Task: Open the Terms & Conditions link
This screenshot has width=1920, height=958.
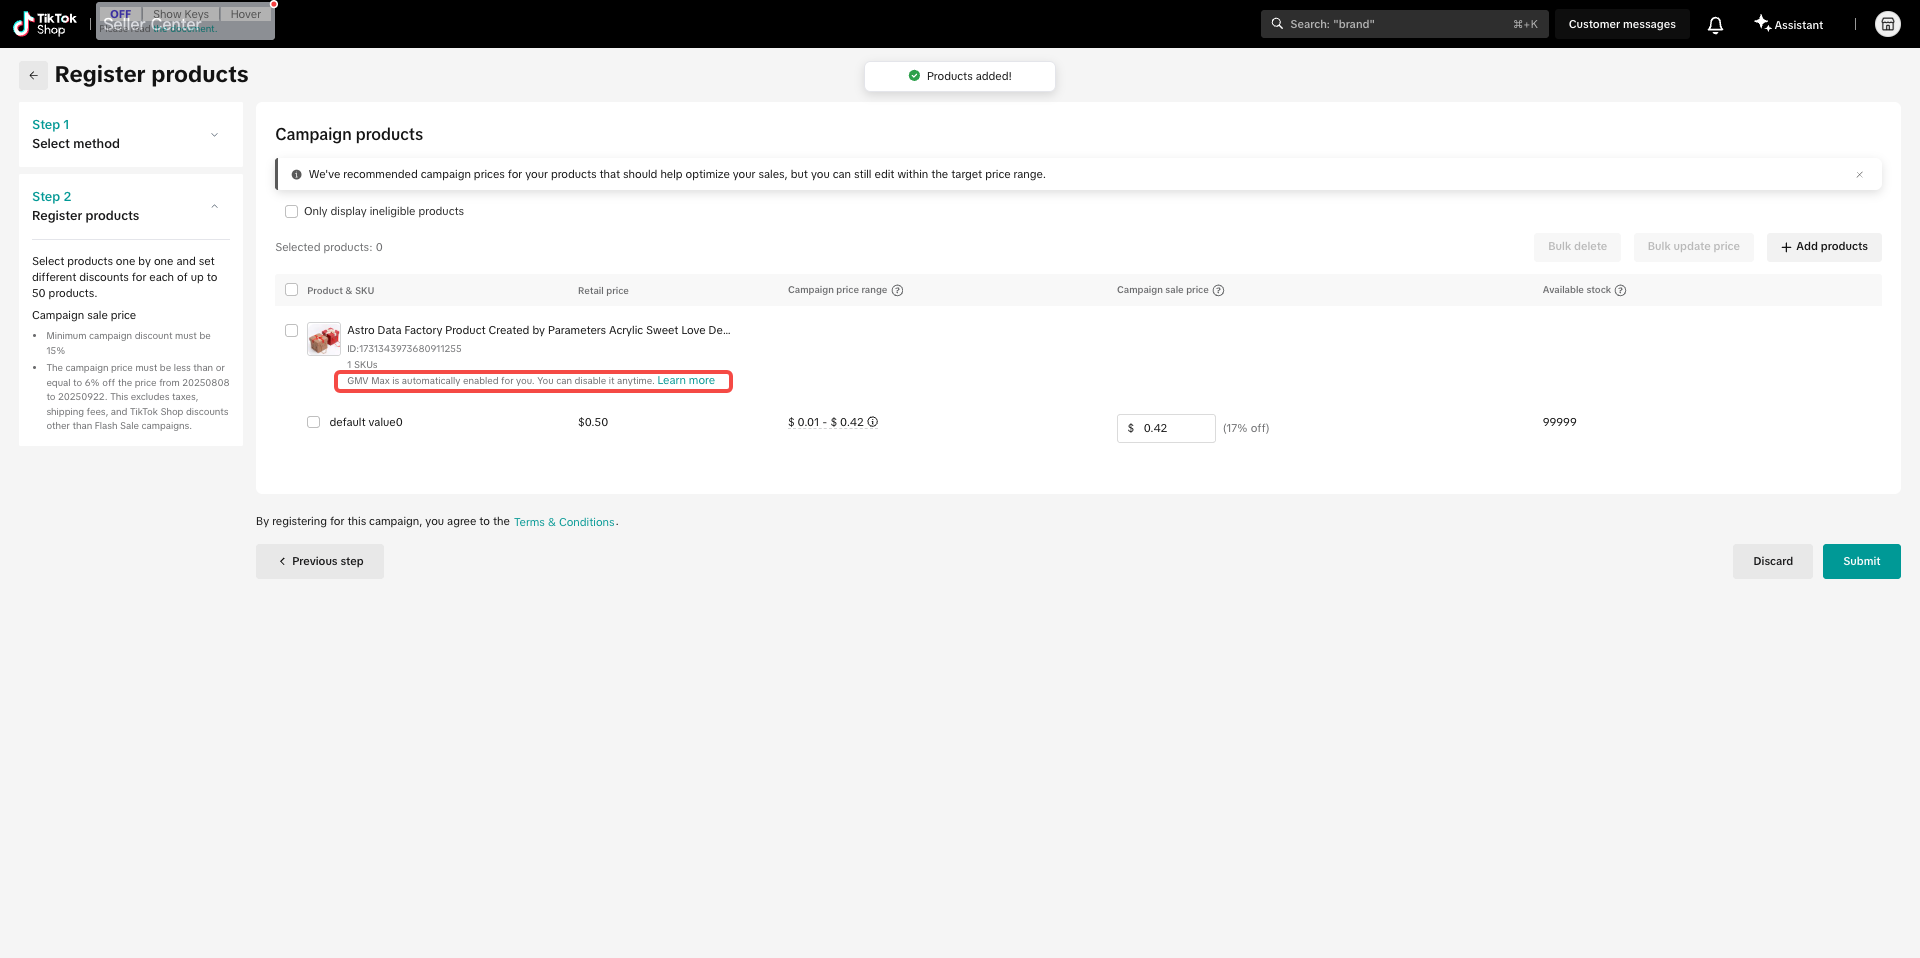Action: 564,523
